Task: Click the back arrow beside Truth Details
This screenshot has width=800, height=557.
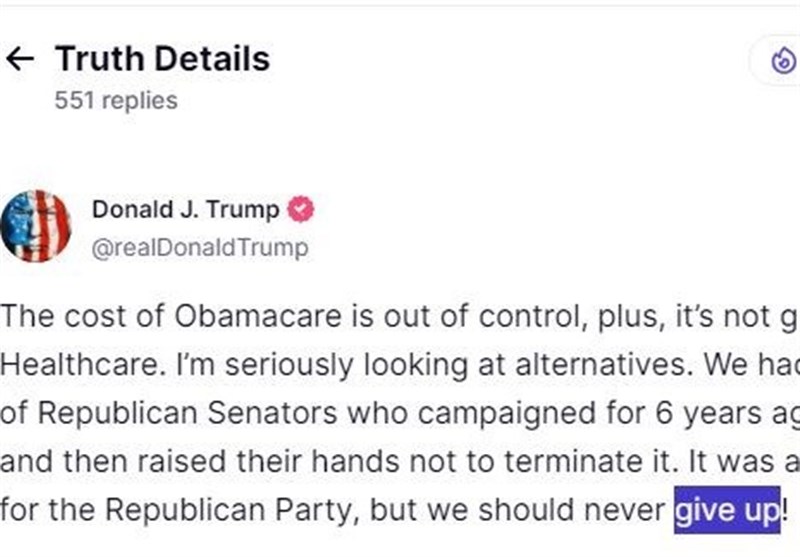Action: pos(20,60)
